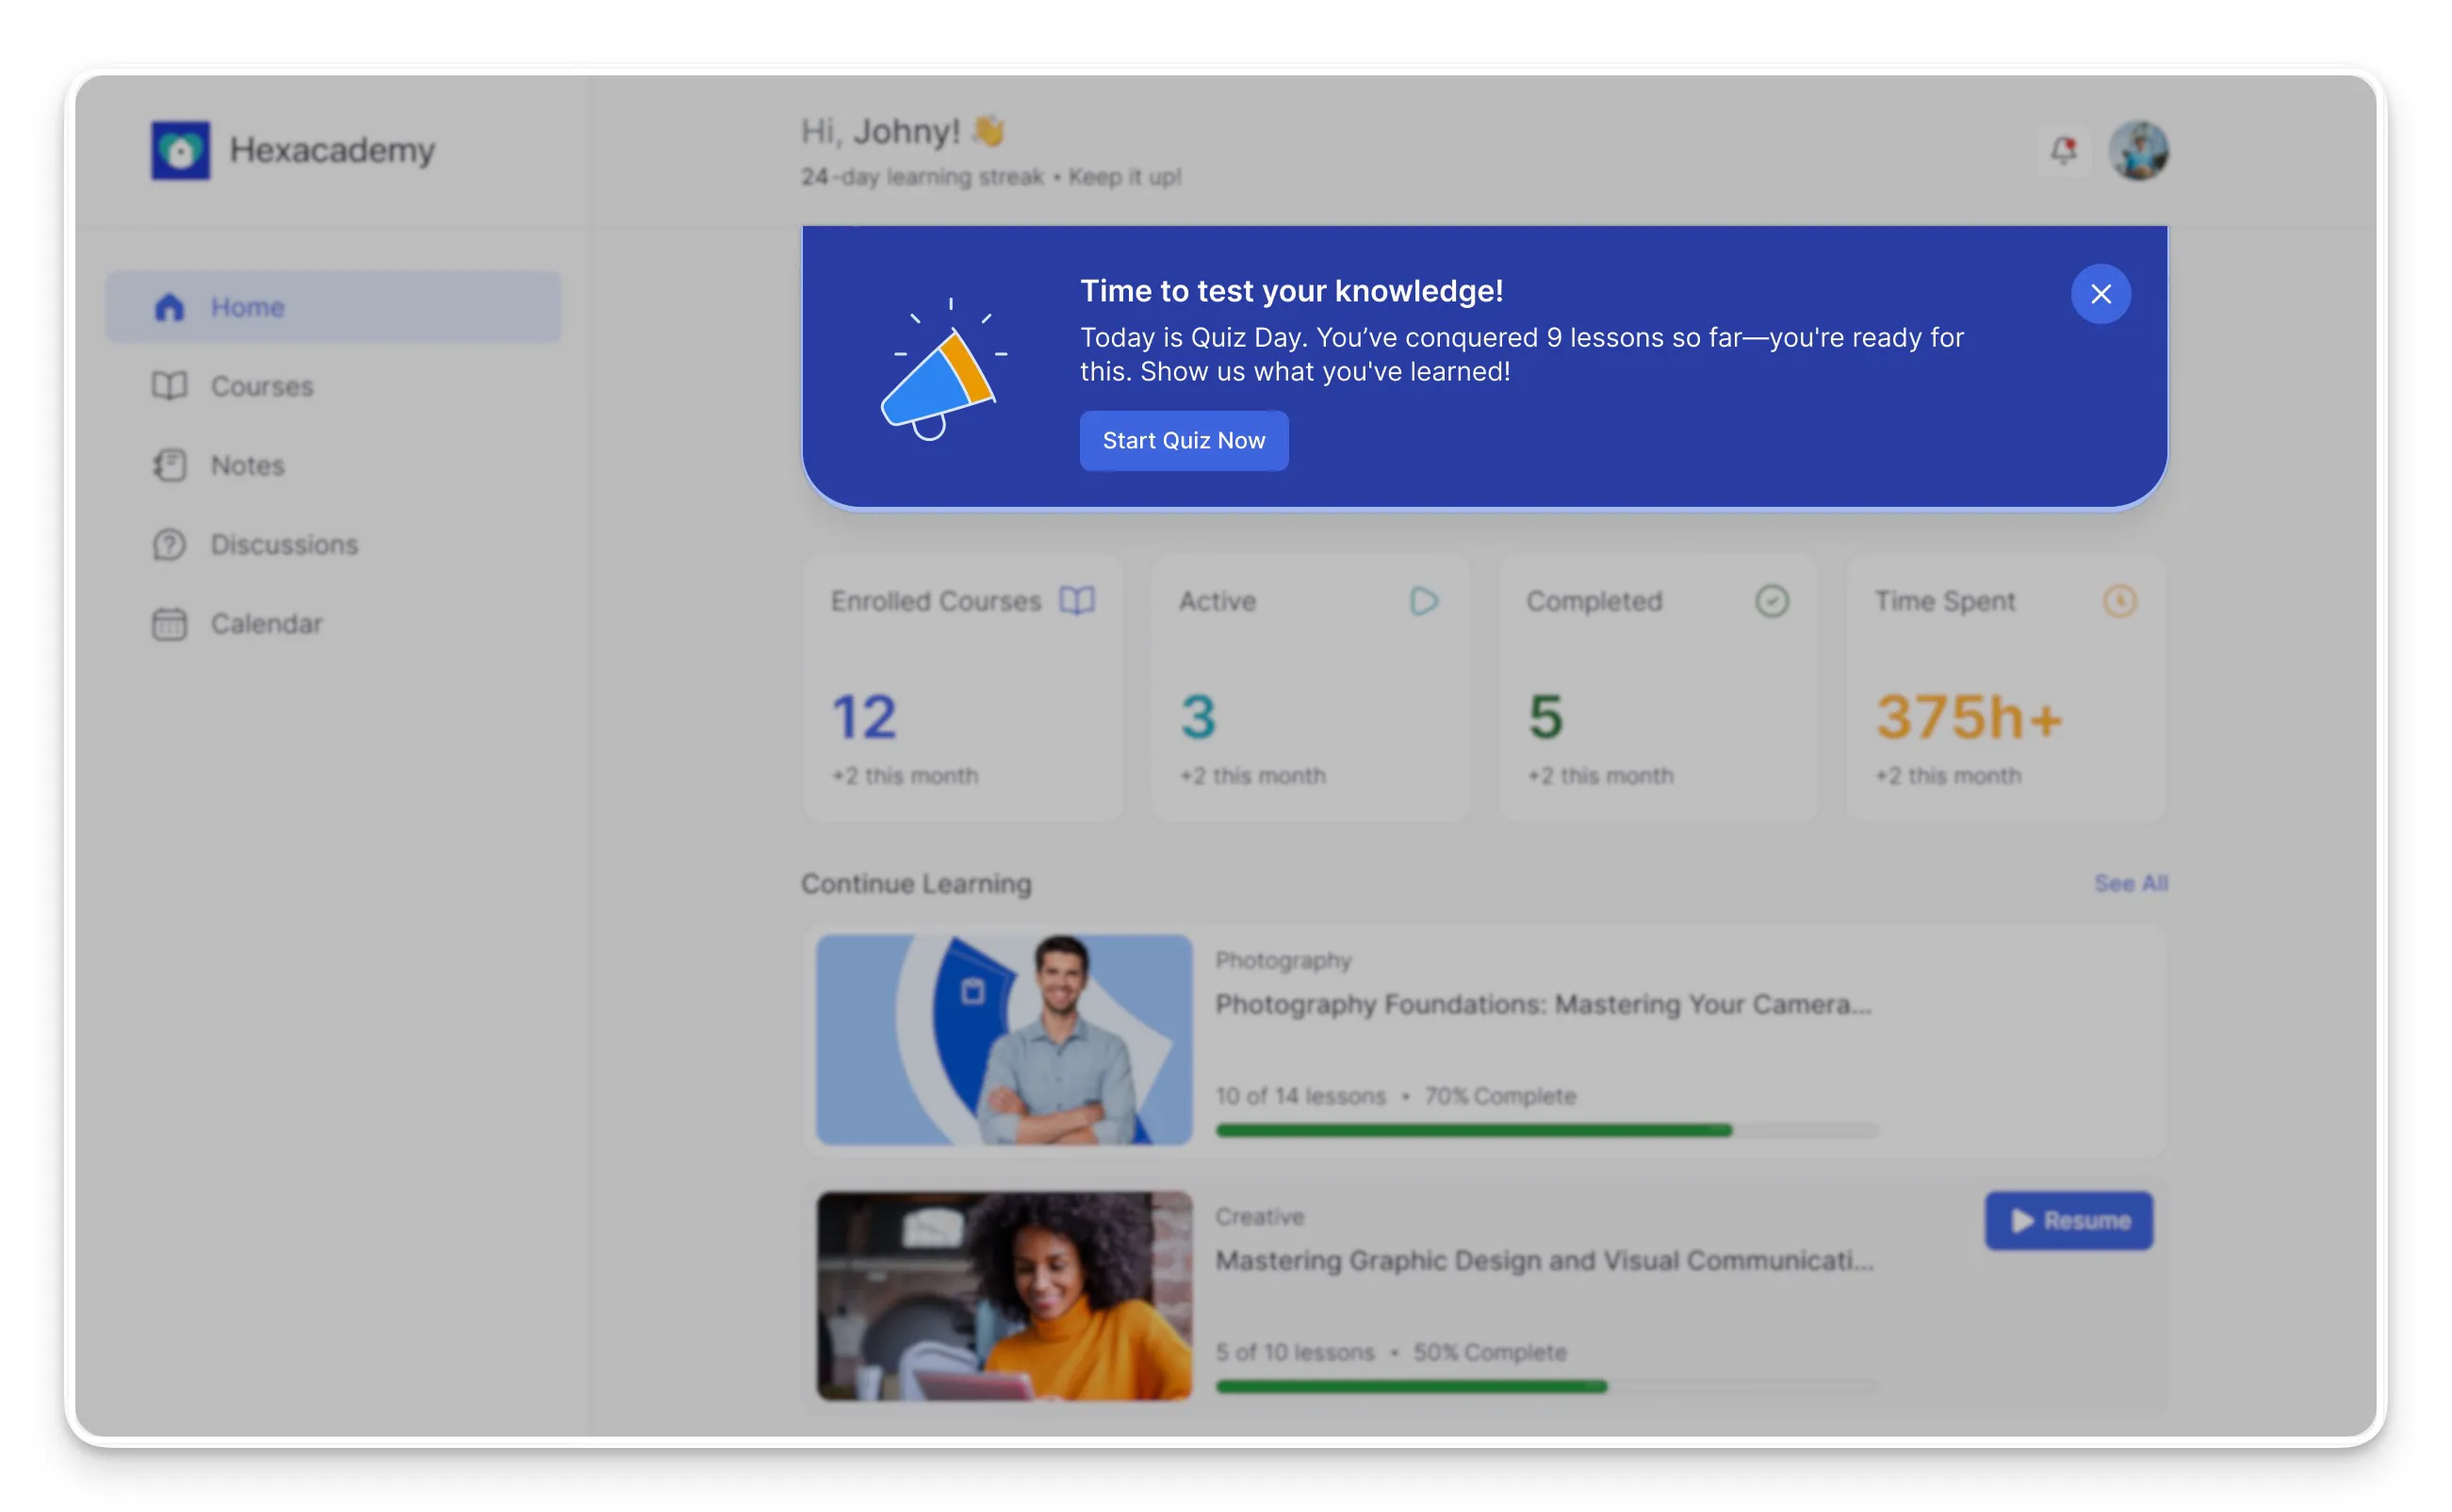The height and width of the screenshot is (1512, 2452).
Task: Click the See All link
Action: pos(2130,883)
